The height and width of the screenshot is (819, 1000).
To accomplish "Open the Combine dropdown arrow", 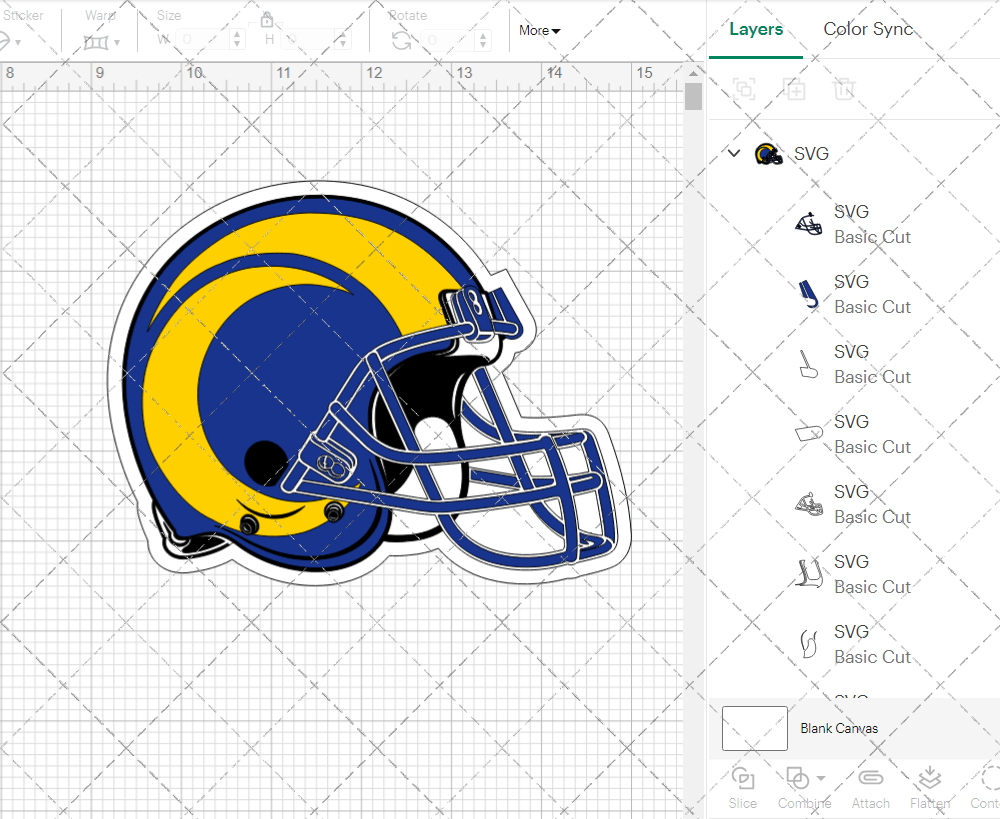I will (x=821, y=778).
